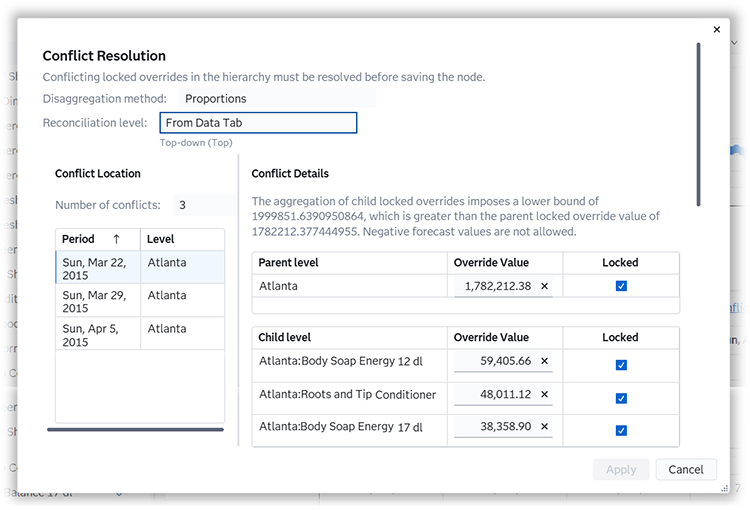Uncheck Locked for Atlanta parent level
The image size is (750, 510).
tap(621, 286)
